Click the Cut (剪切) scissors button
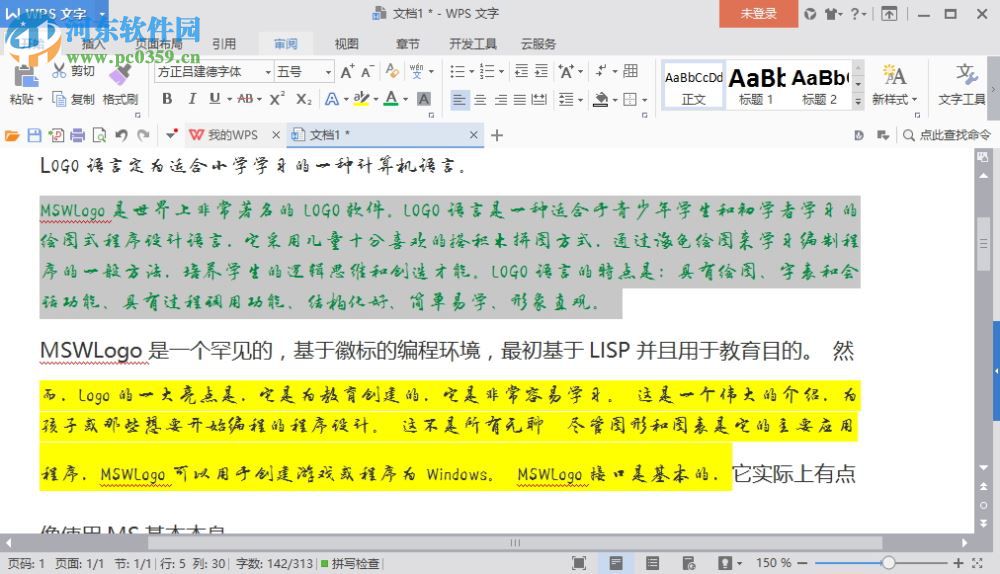 (x=73, y=71)
